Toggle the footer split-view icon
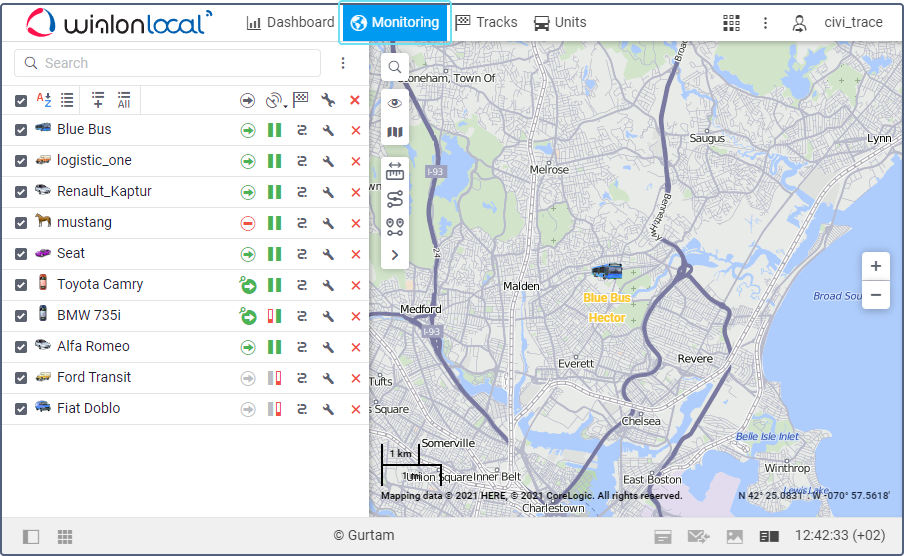This screenshot has width=904, height=556. click(769, 537)
